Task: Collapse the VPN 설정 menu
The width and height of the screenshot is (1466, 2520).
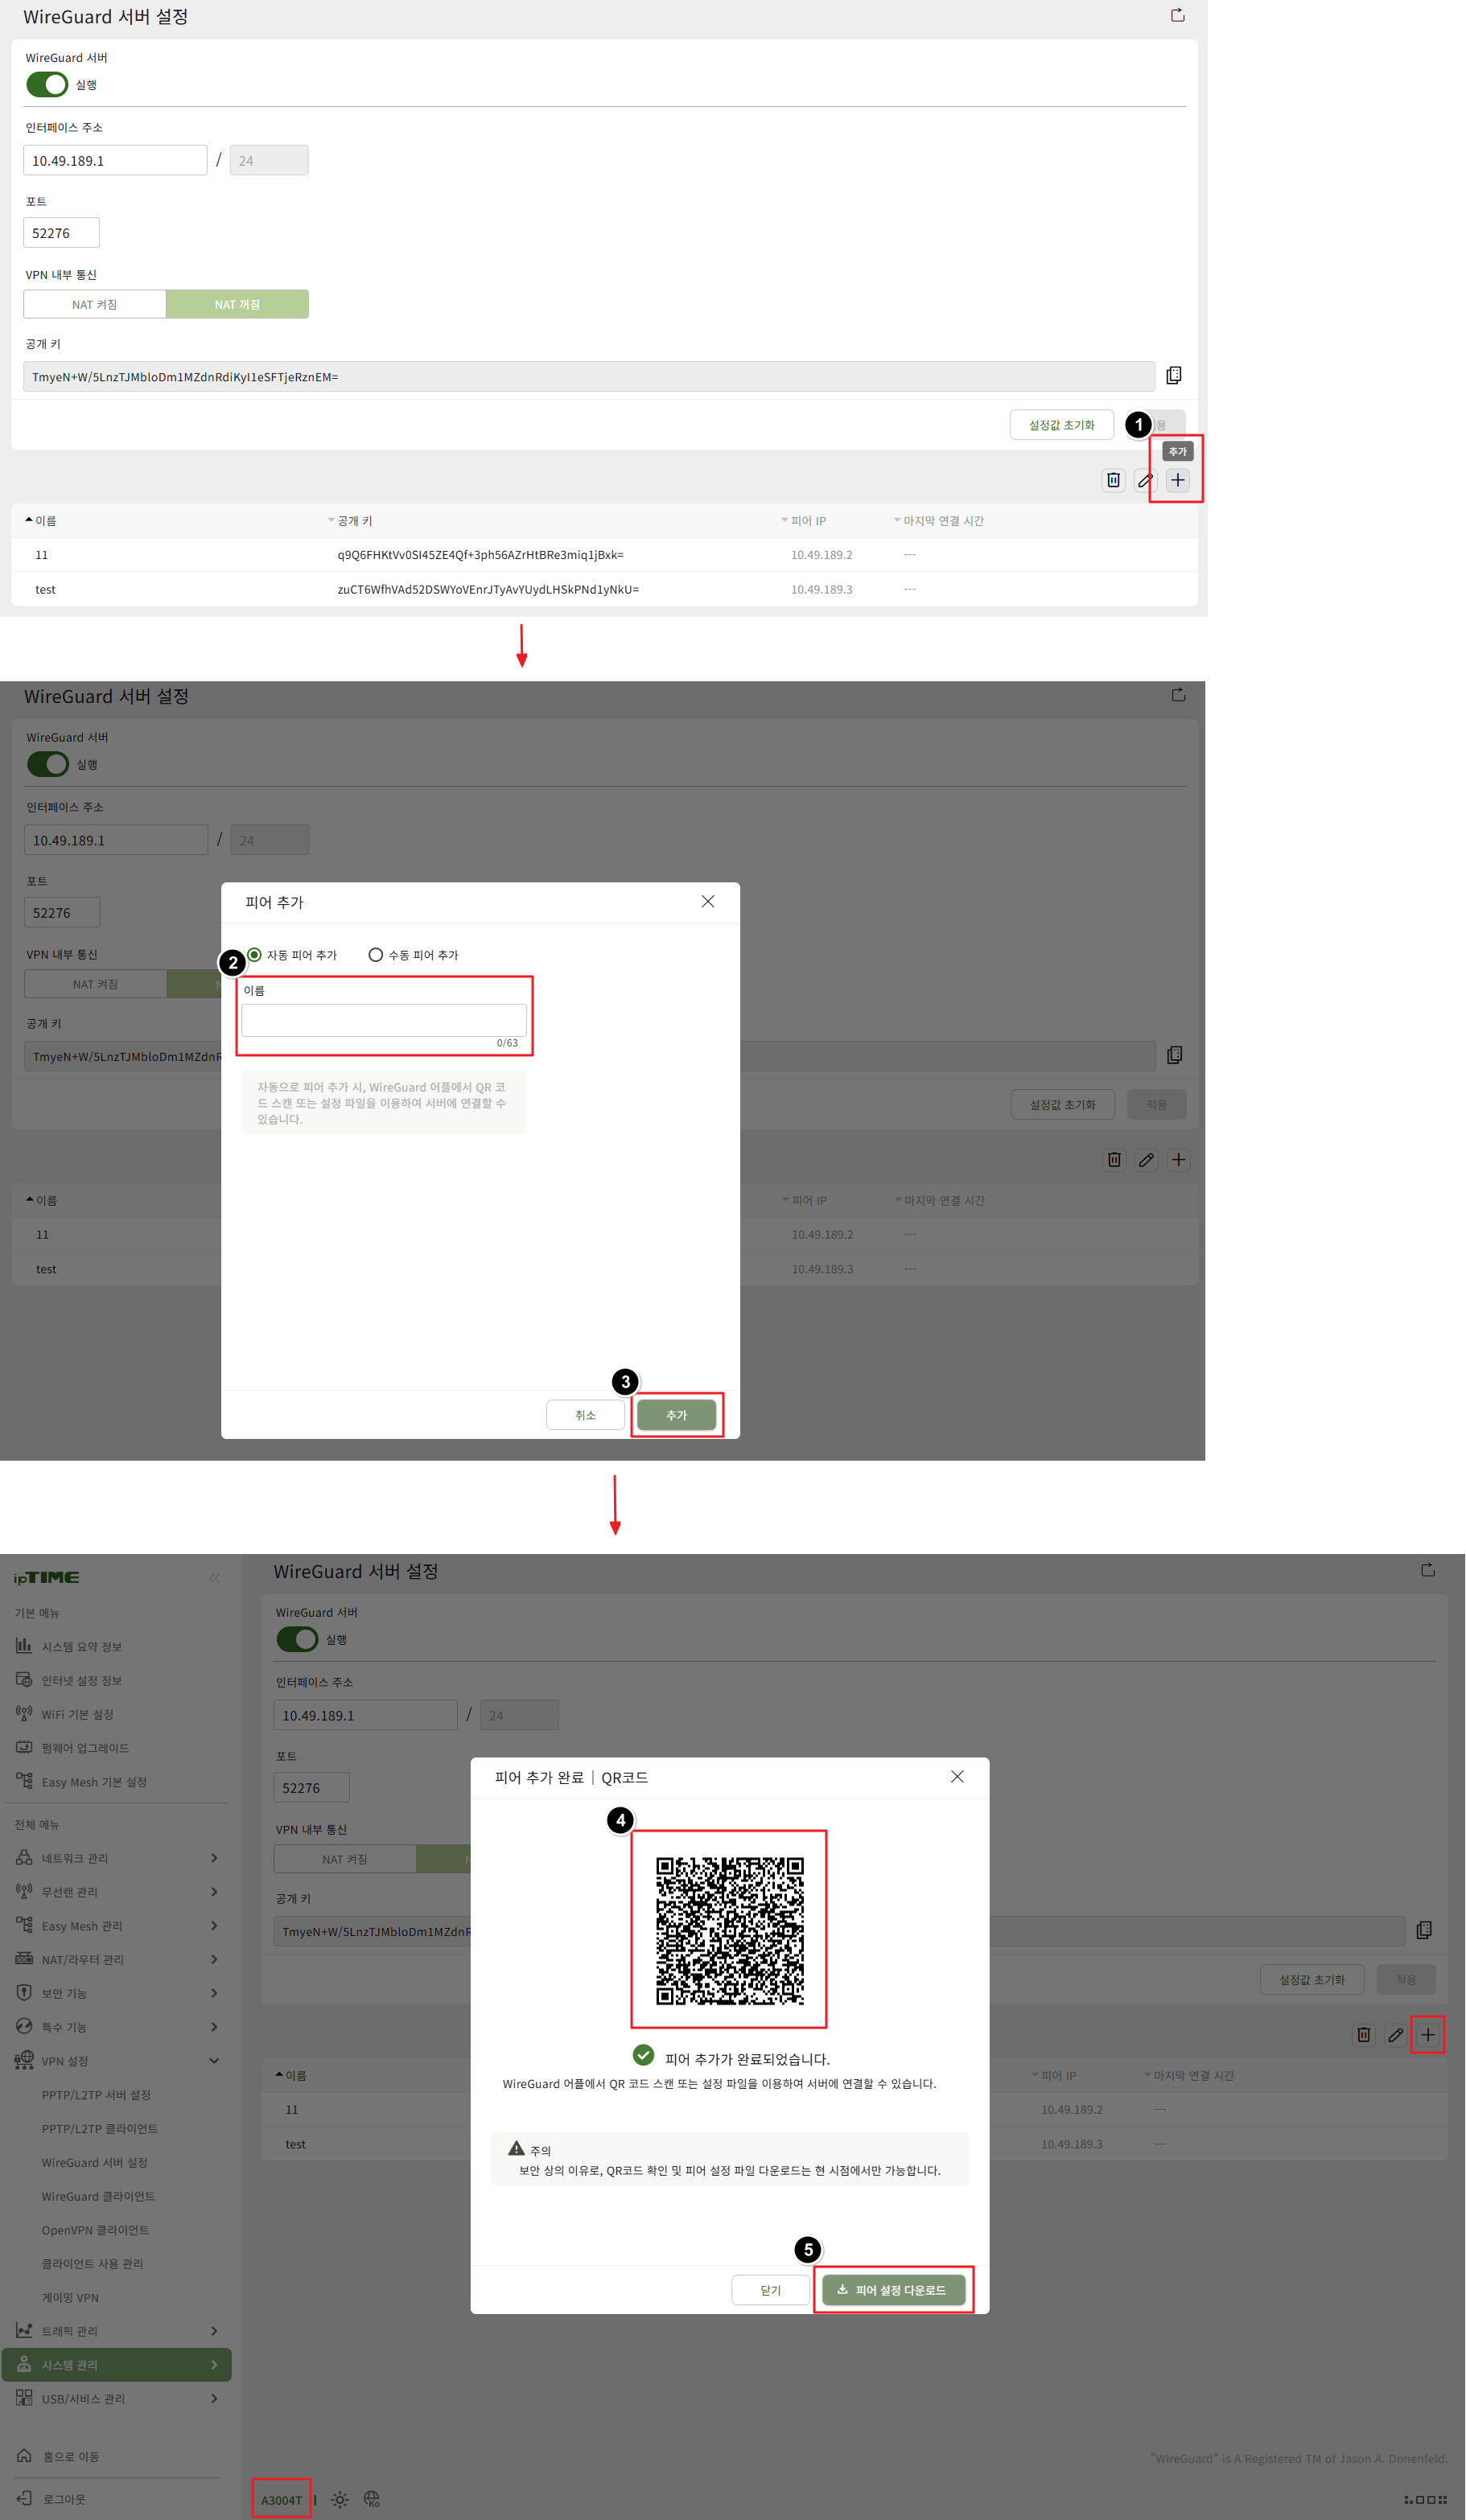Action: pyautogui.click(x=117, y=2061)
